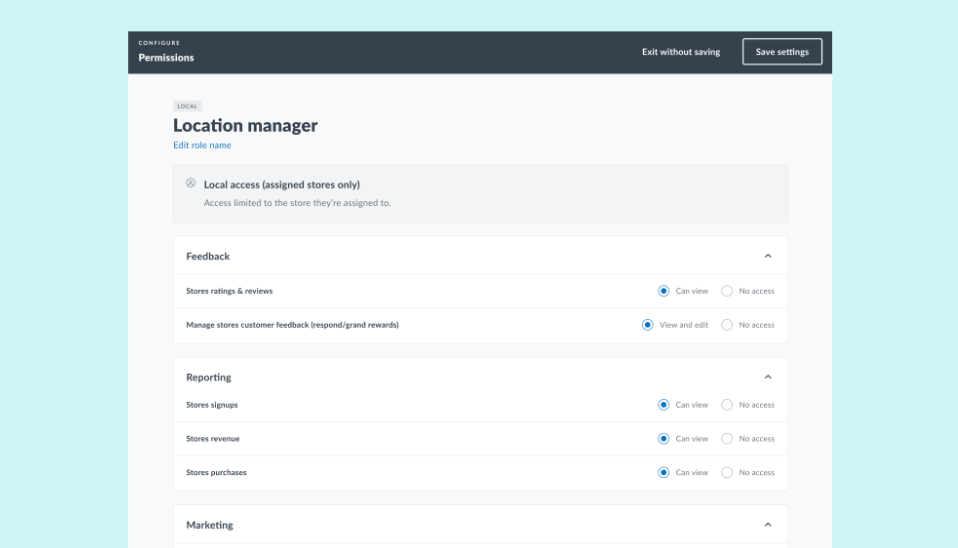The height and width of the screenshot is (548, 958).
Task: Click the Reporting section title
Action: (x=208, y=377)
